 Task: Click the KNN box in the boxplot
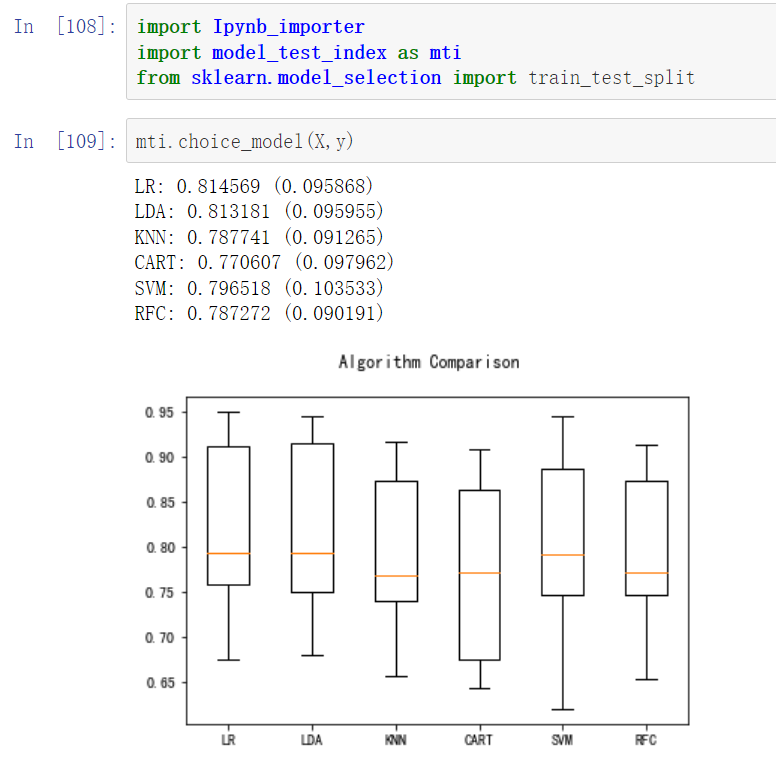point(396,541)
